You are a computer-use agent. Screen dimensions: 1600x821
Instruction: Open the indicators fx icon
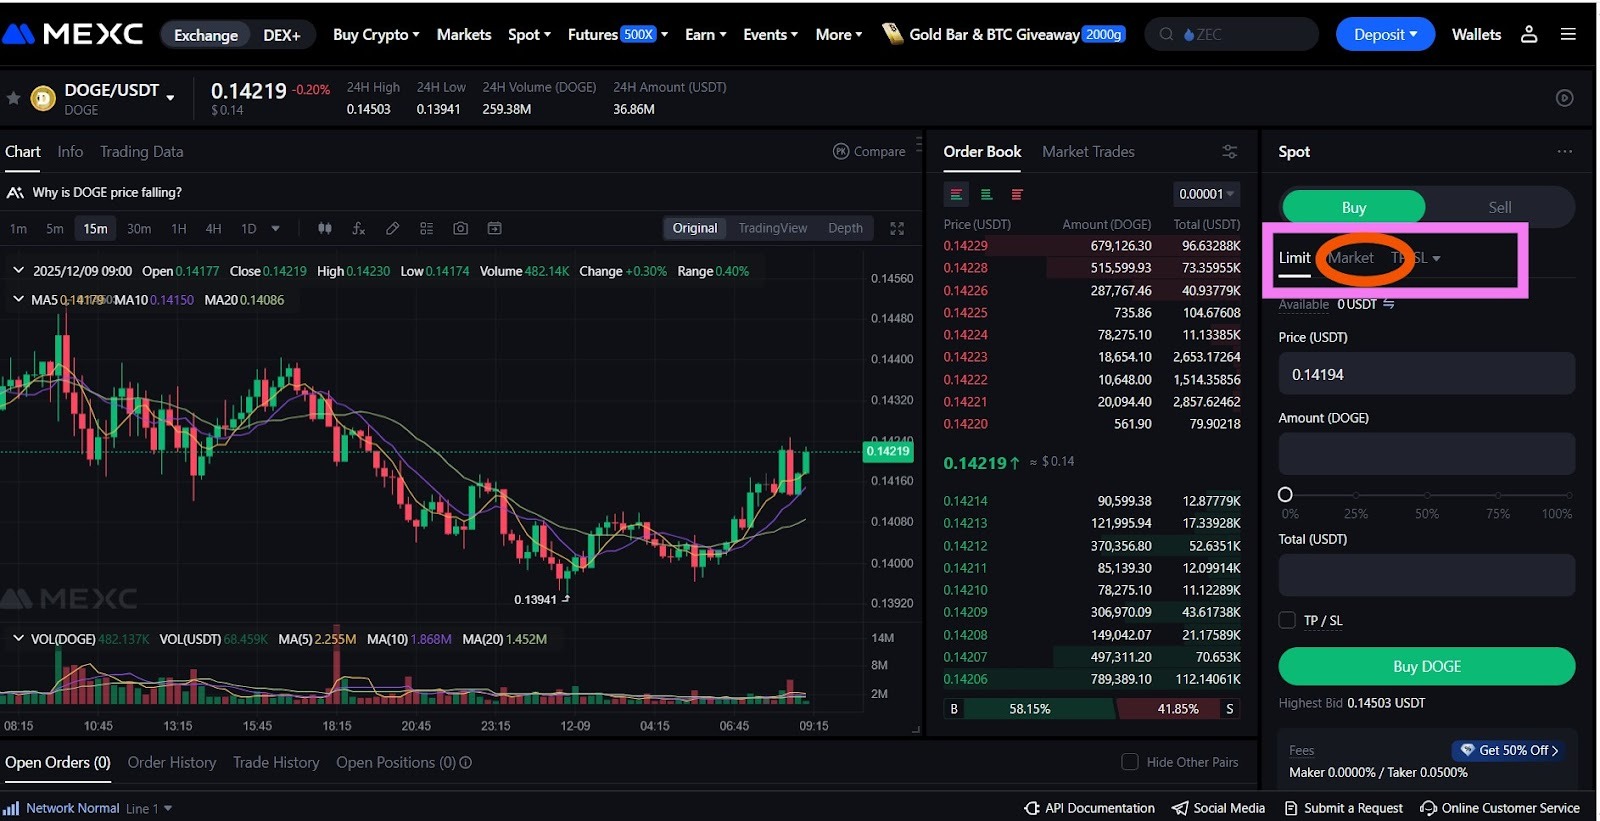pyautogui.click(x=358, y=229)
